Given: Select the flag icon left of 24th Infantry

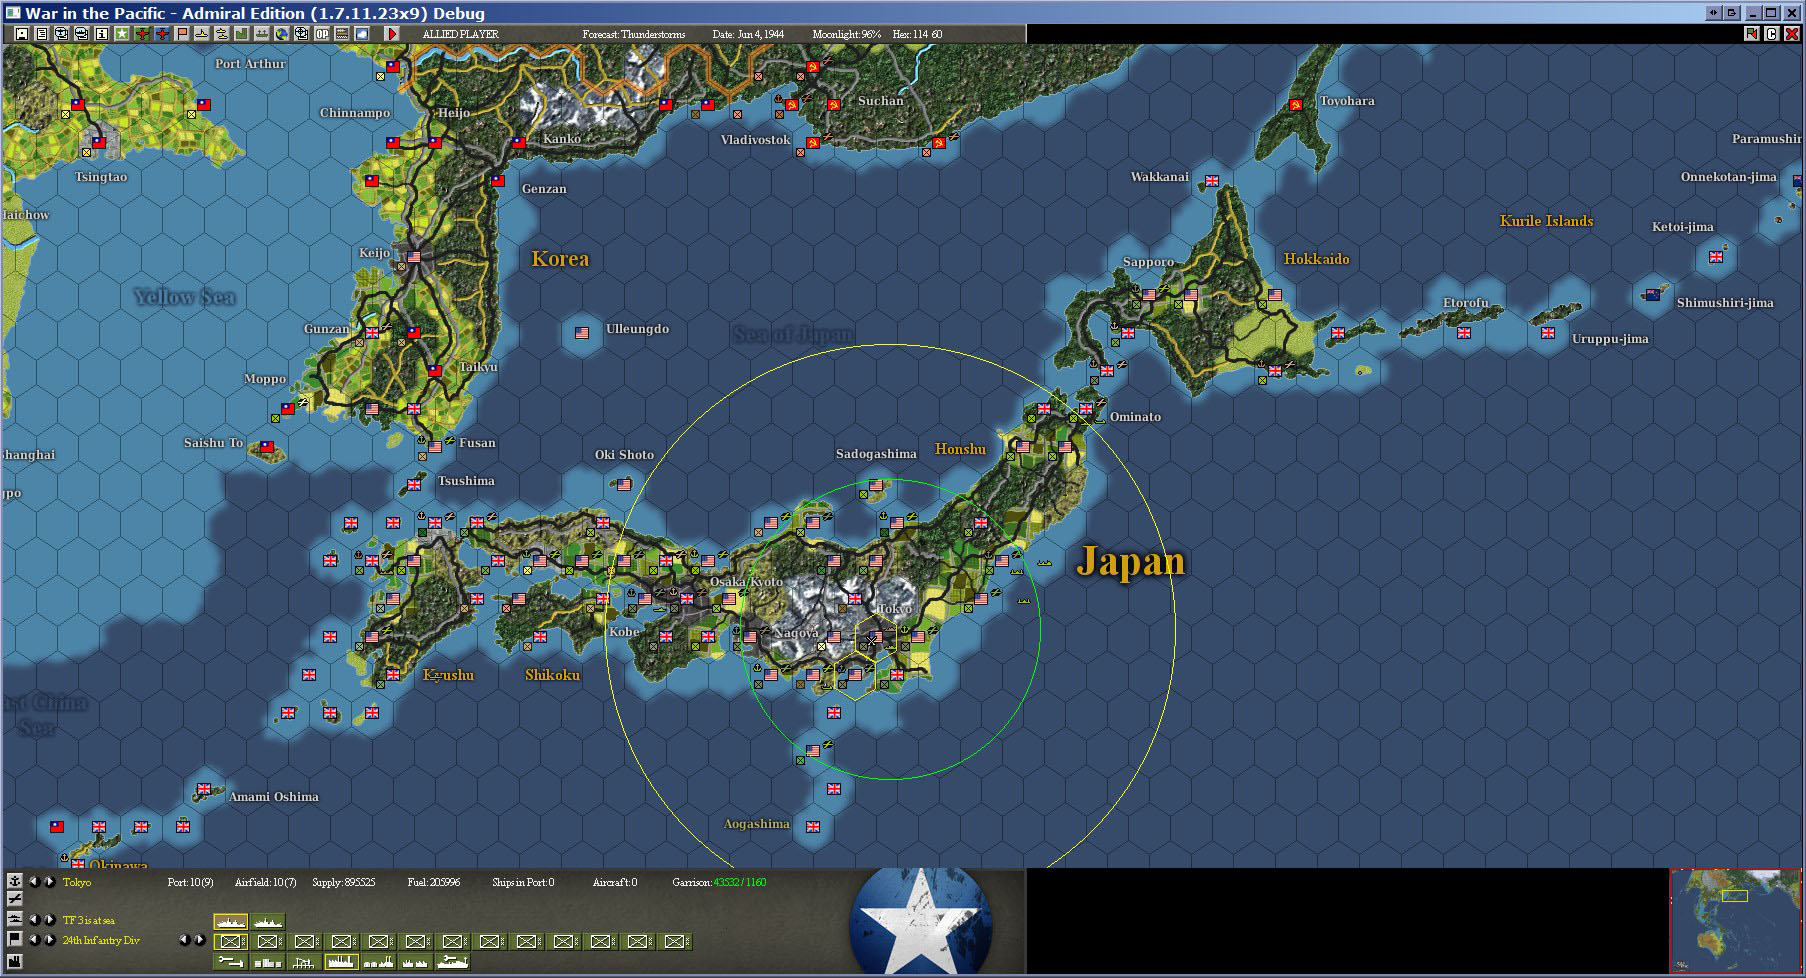Looking at the screenshot, I should point(15,939).
